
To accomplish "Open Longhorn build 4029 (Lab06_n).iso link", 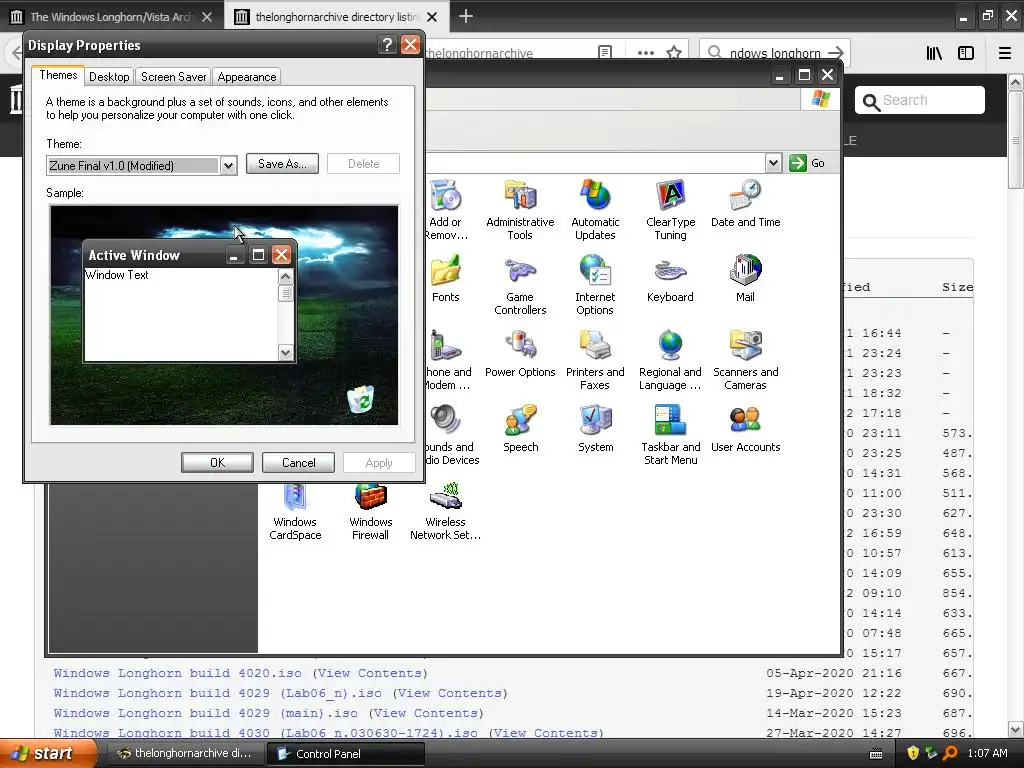I will point(217,693).
